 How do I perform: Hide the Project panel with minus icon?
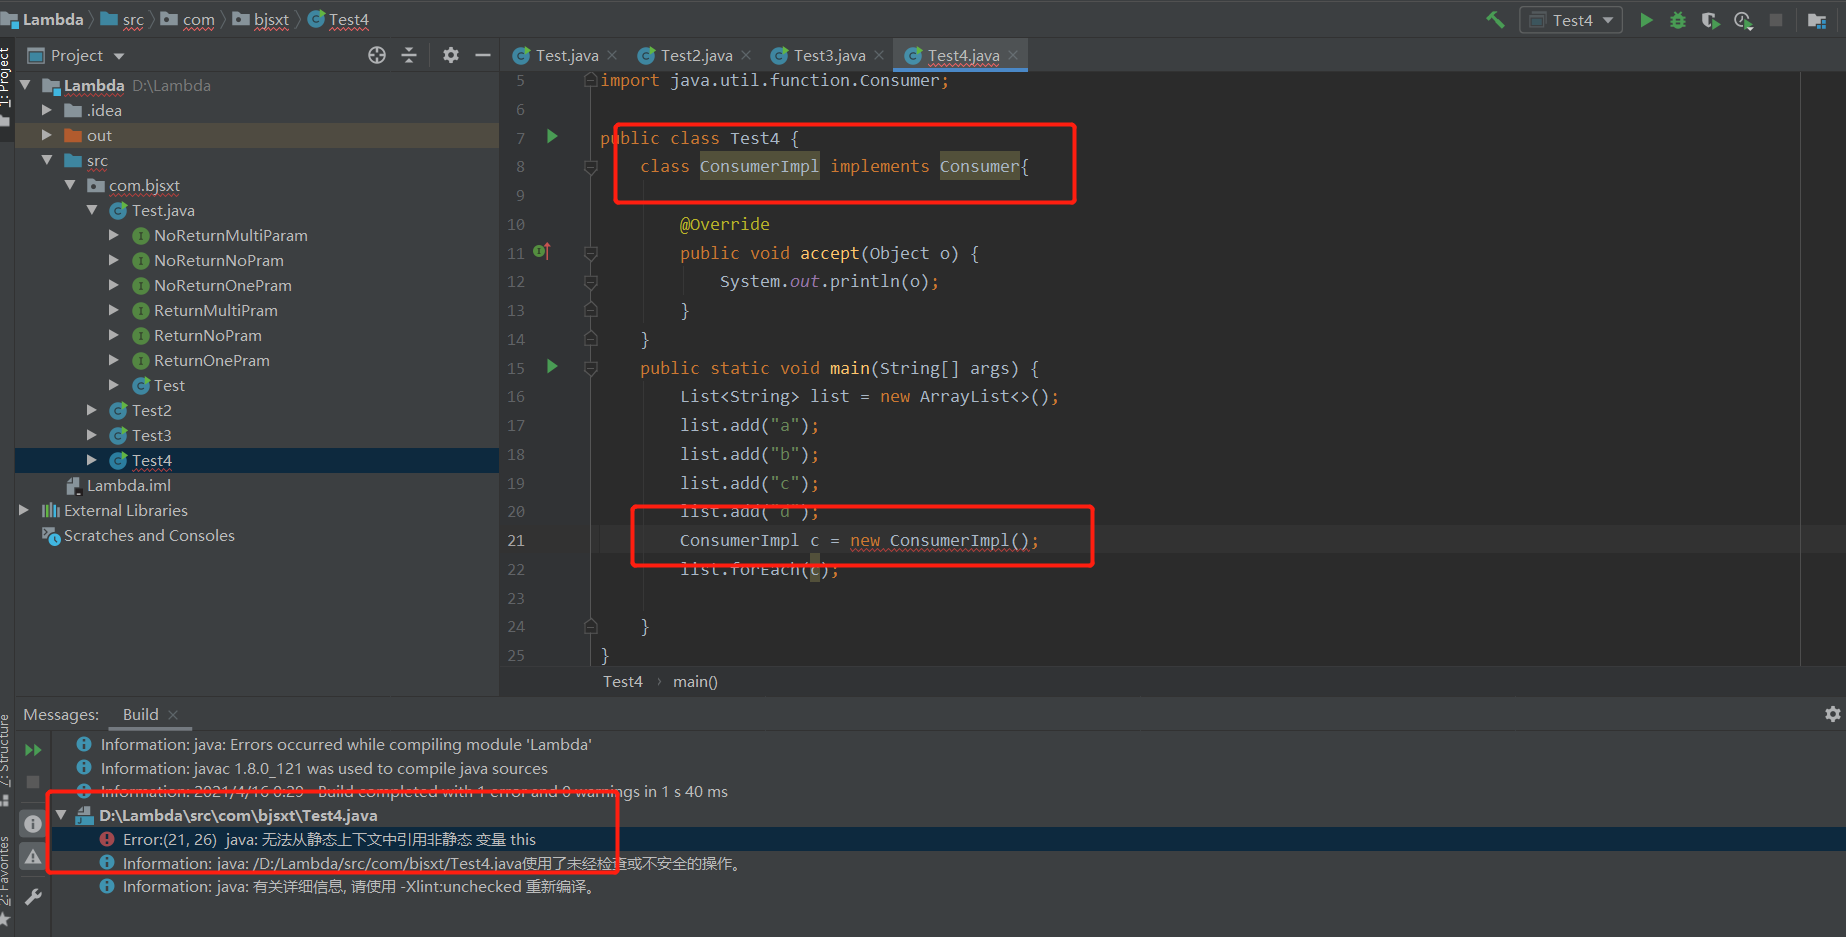point(483,55)
